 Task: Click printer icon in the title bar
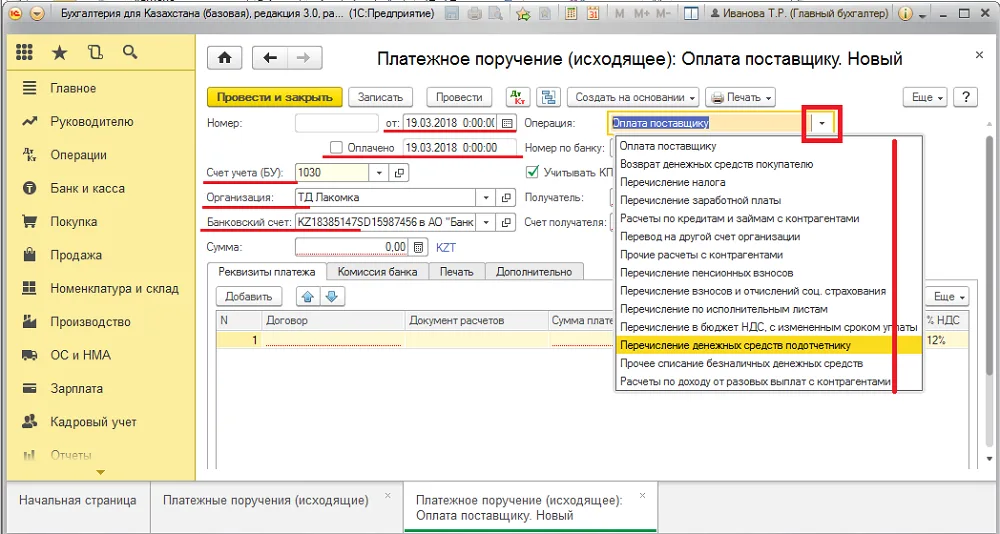coord(475,13)
